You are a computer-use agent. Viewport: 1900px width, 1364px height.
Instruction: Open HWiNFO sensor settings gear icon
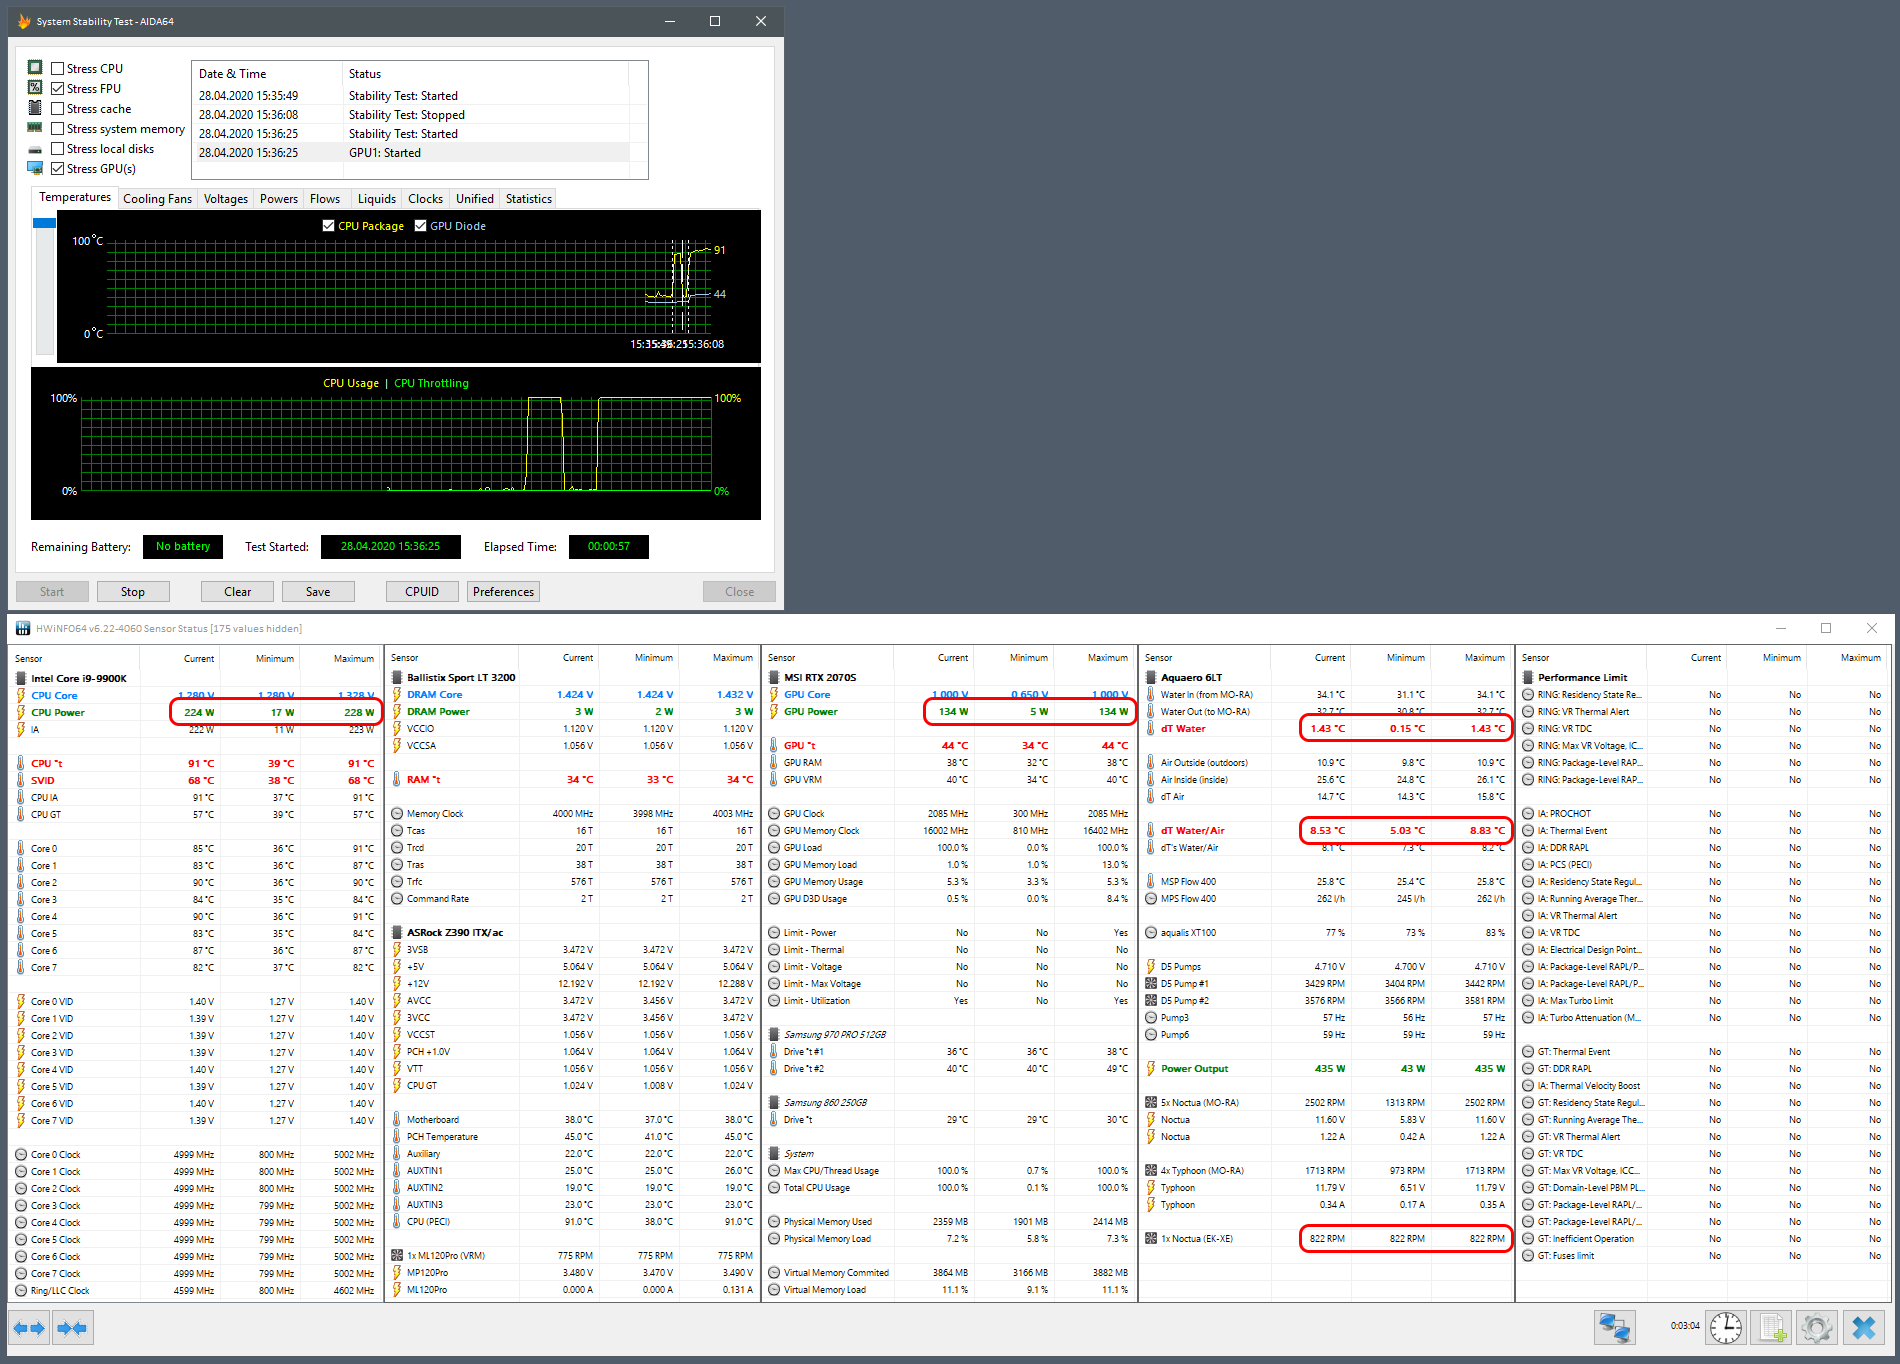(x=1817, y=1327)
